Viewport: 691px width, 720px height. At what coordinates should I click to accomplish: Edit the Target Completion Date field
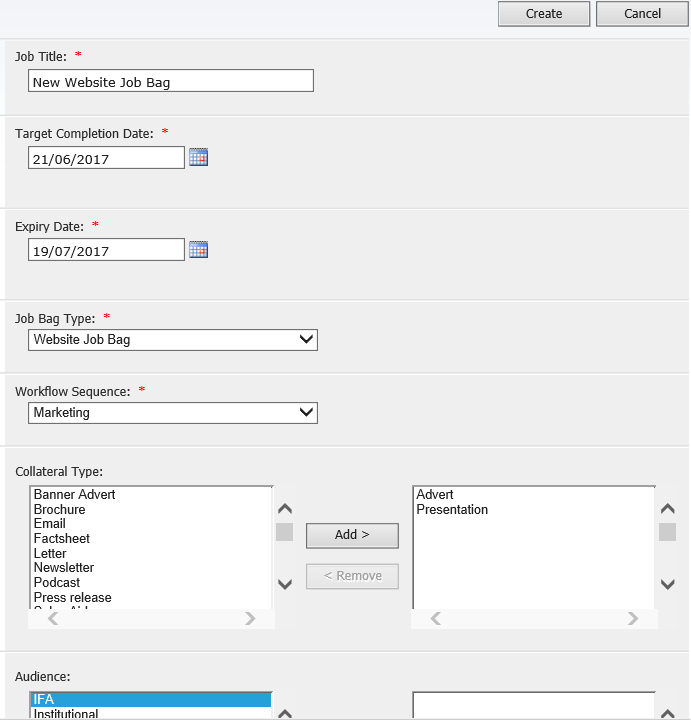pyautogui.click(x=107, y=158)
